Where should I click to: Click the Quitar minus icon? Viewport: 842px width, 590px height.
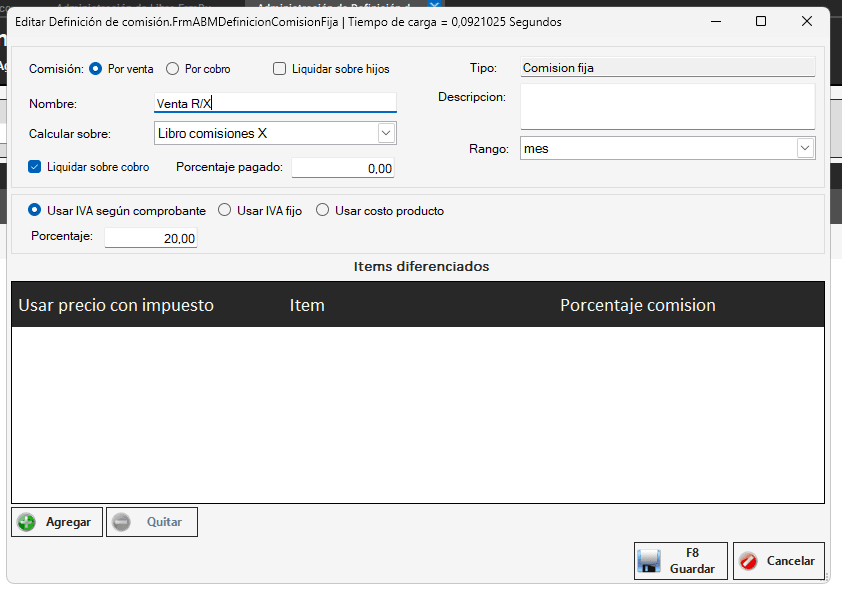pos(121,522)
